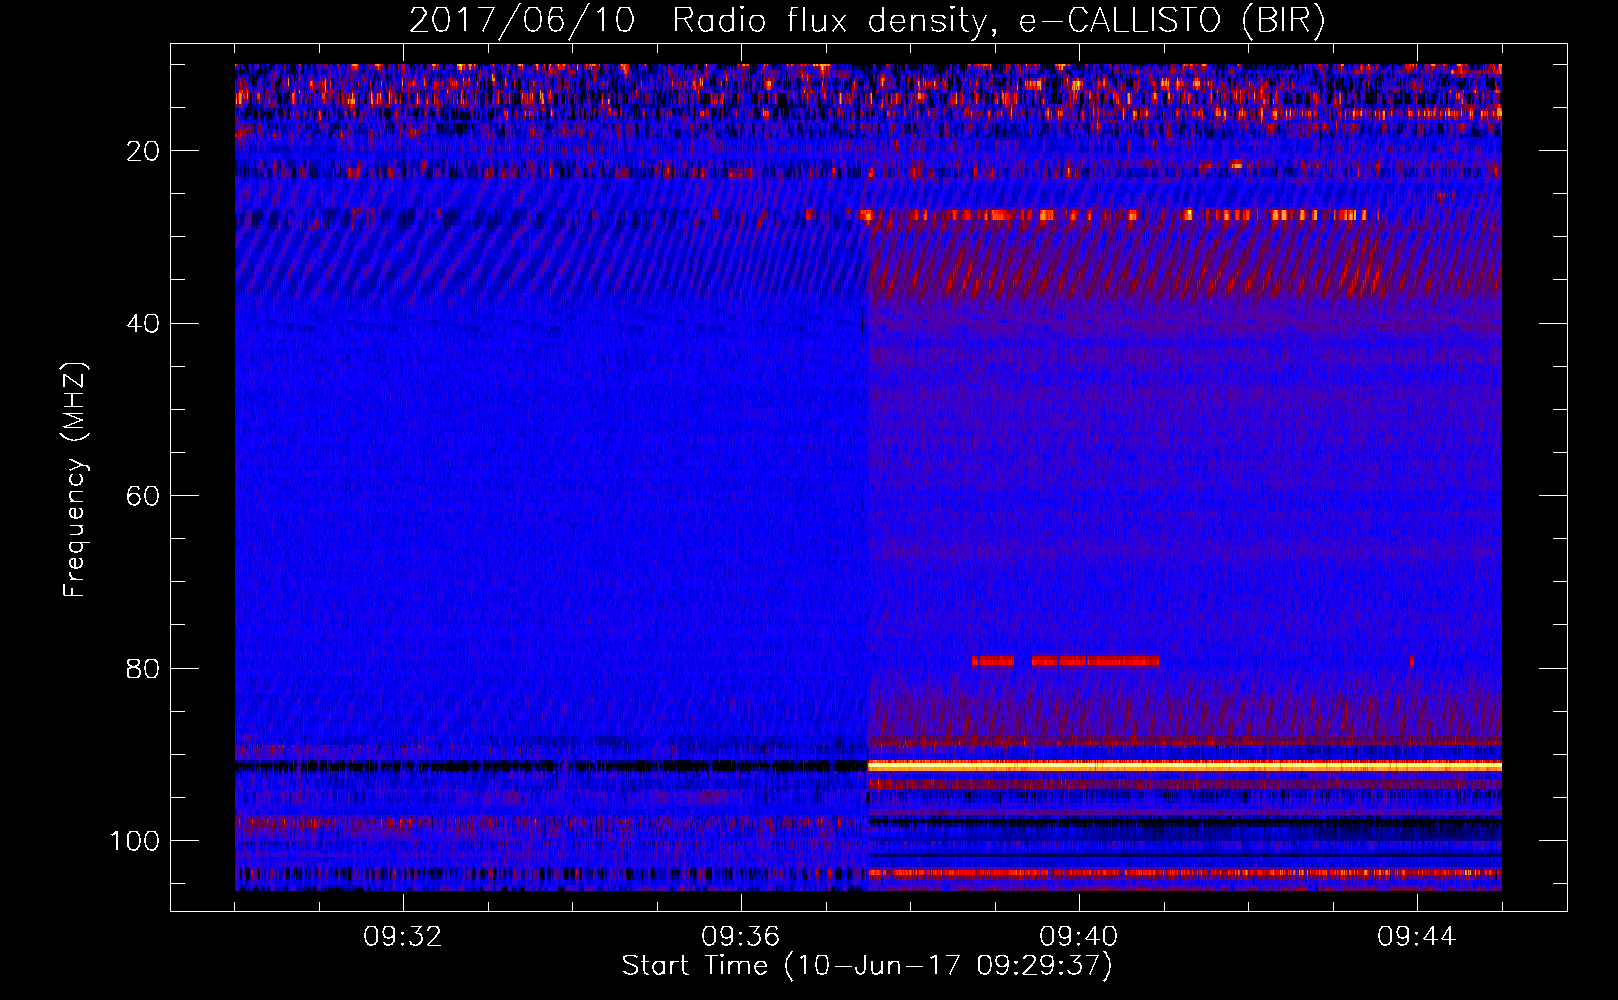Click the 09:32 time tick label
Viewport: 1618px width, 1000px height.
click(x=403, y=937)
